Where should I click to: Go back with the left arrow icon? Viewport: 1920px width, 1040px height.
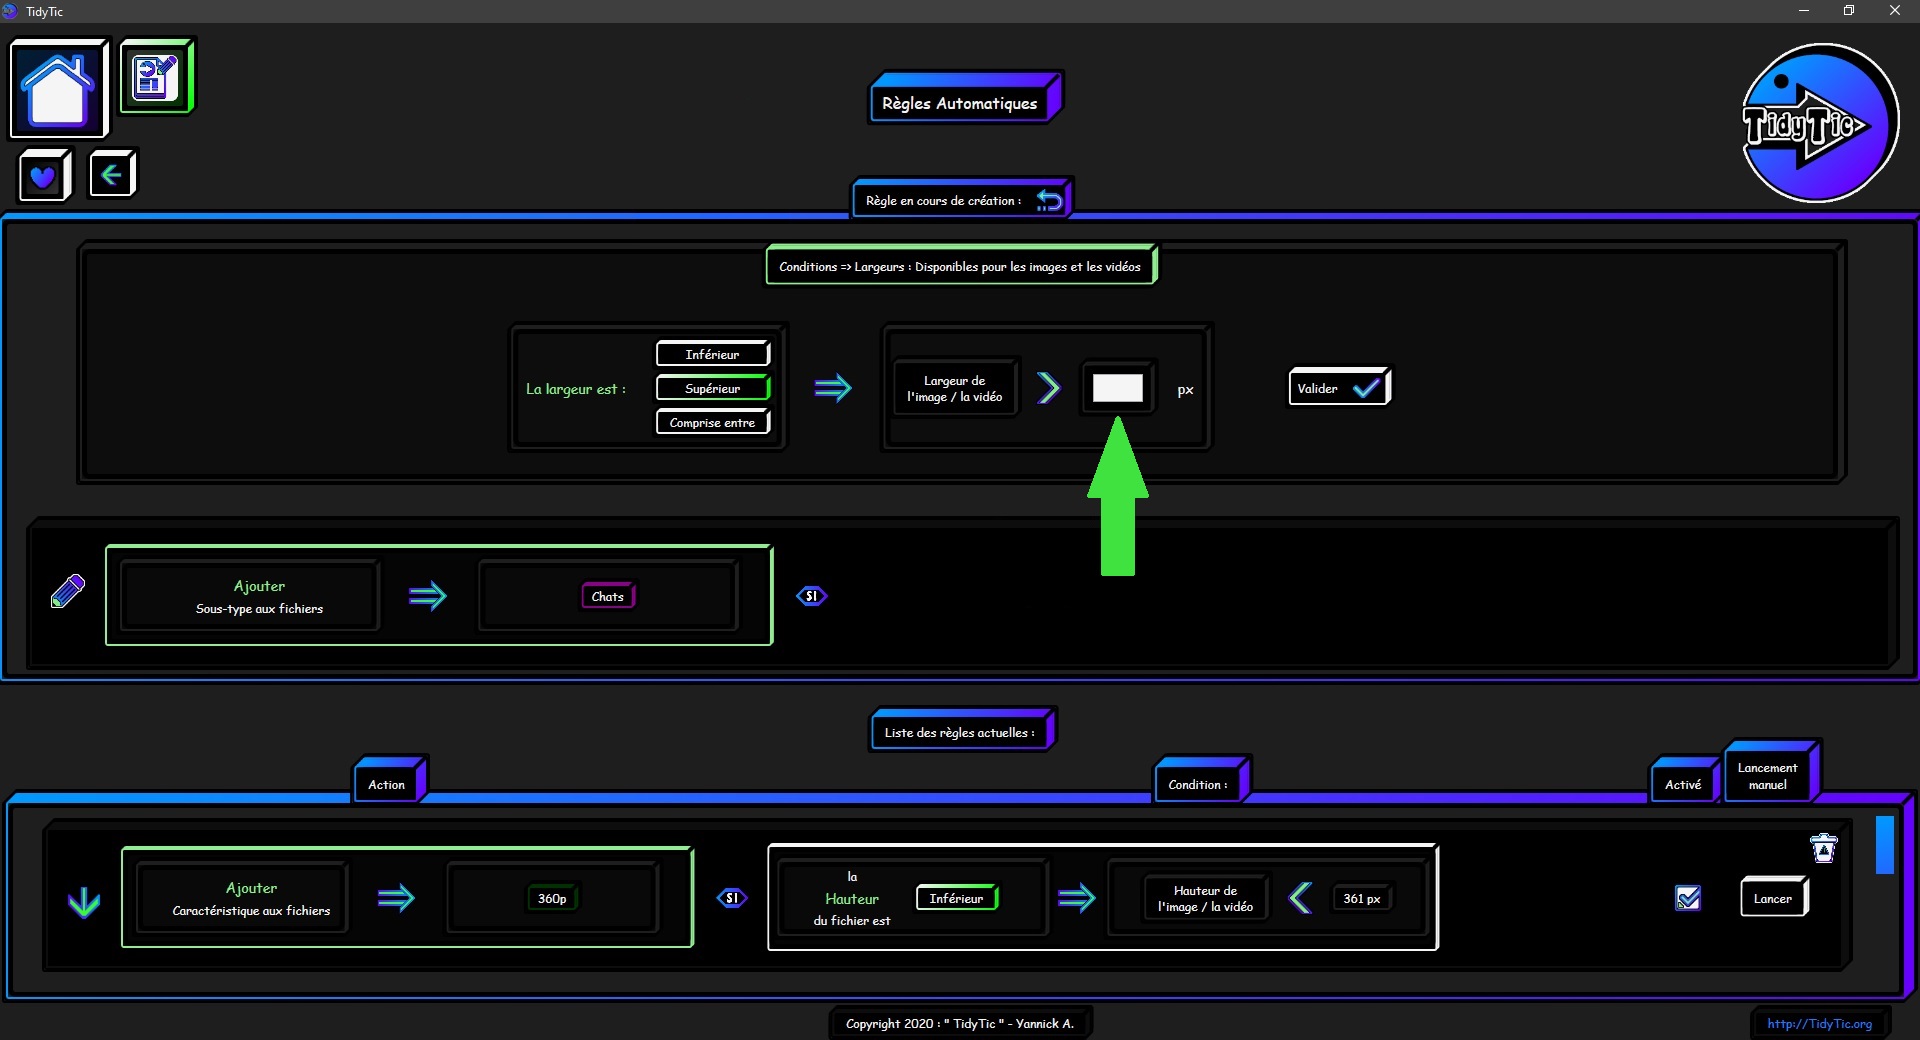112,175
